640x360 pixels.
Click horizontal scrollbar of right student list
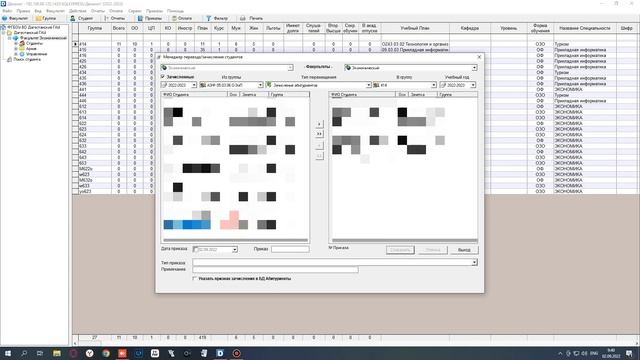(404, 240)
